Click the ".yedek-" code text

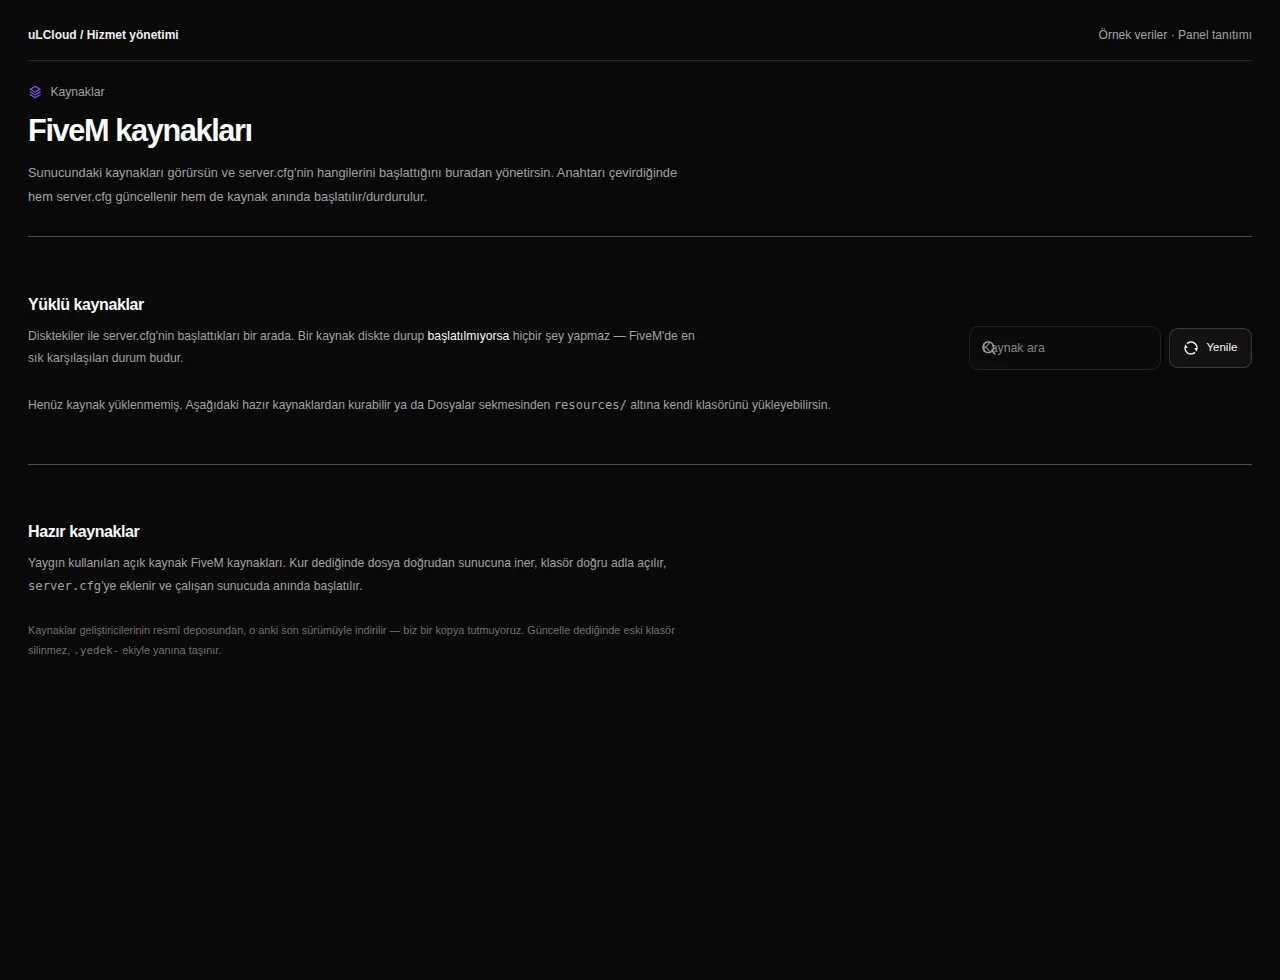[x=96, y=650]
